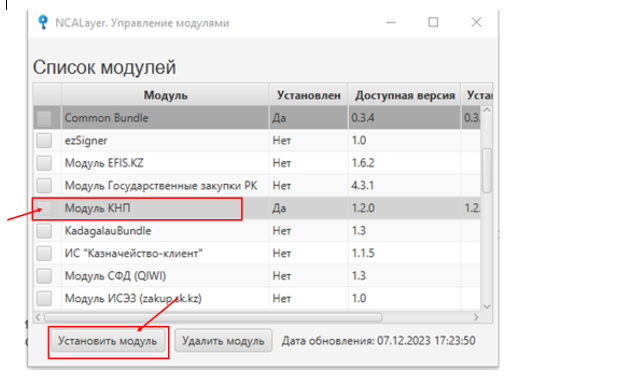Select the Common Bundle row name
This screenshot has width=621, height=378.
[x=107, y=118]
